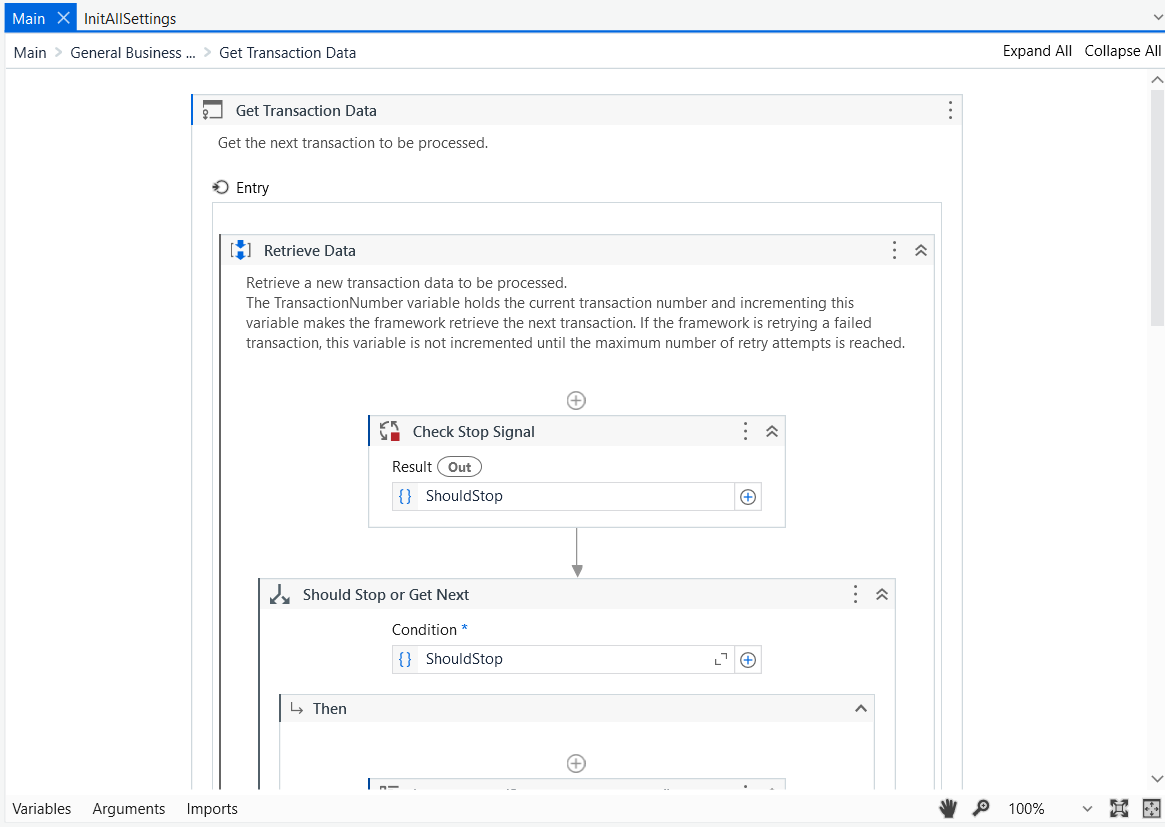The width and height of the screenshot is (1165, 827).
Task: Activate the pan hand tool
Action: pyautogui.click(x=948, y=808)
